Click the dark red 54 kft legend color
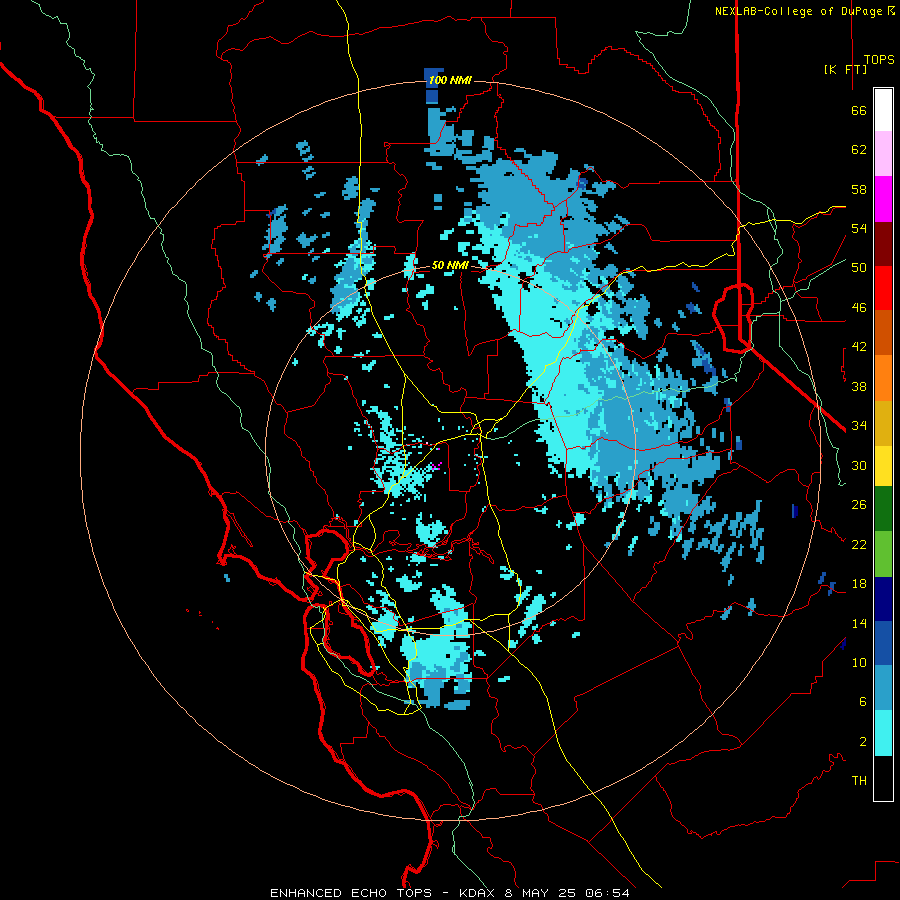This screenshot has height=900, width=900. coord(883,244)
